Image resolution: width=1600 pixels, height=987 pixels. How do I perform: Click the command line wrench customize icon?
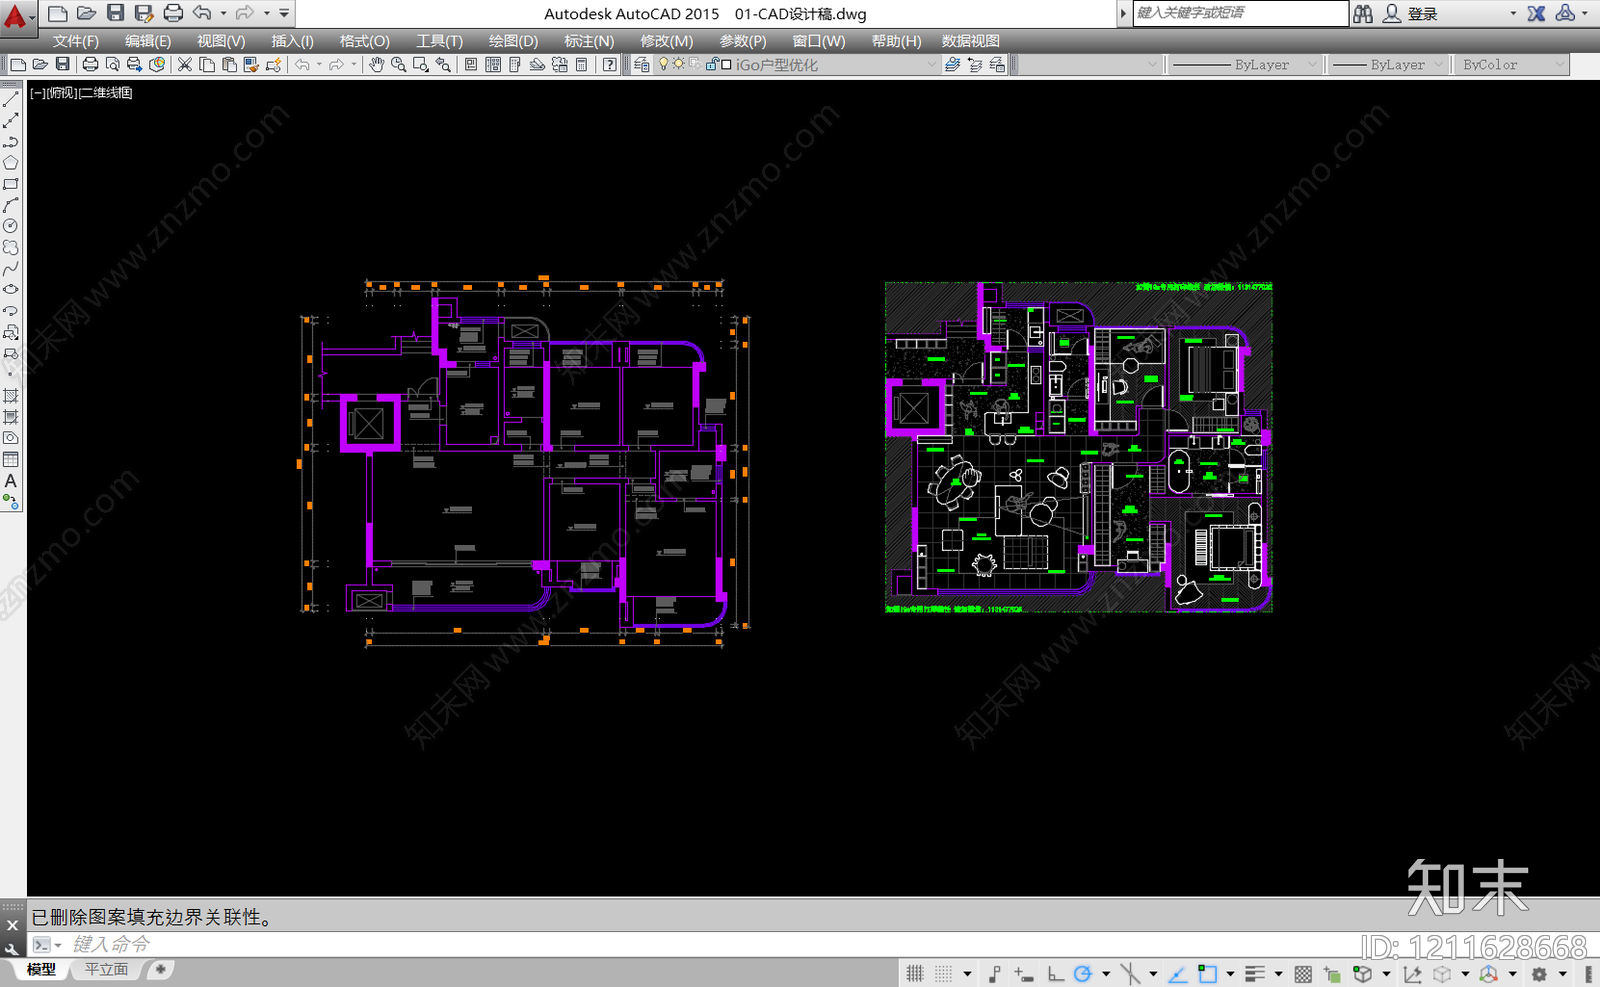pos(12,948)
